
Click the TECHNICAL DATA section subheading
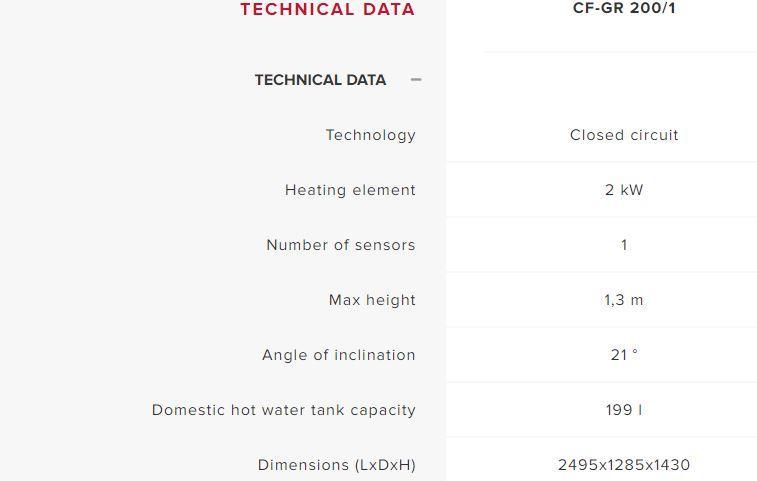point(320,80)
